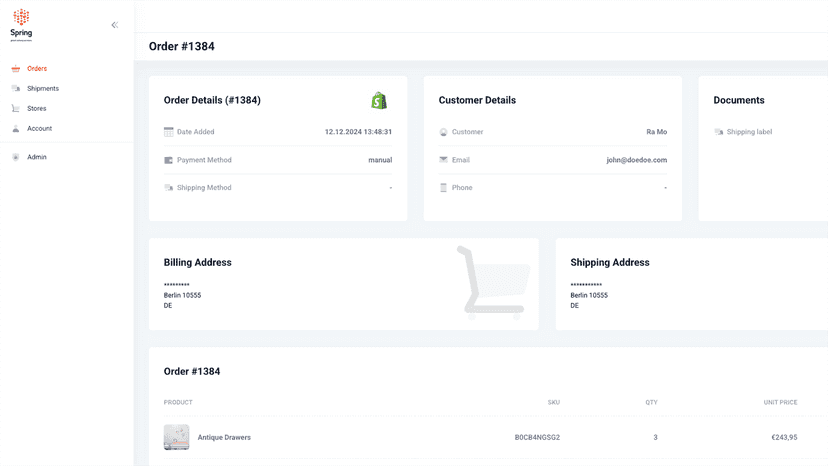Click the Email envelope icon
The width and height of the screenshot is (828, 466).
coord(444,160)
